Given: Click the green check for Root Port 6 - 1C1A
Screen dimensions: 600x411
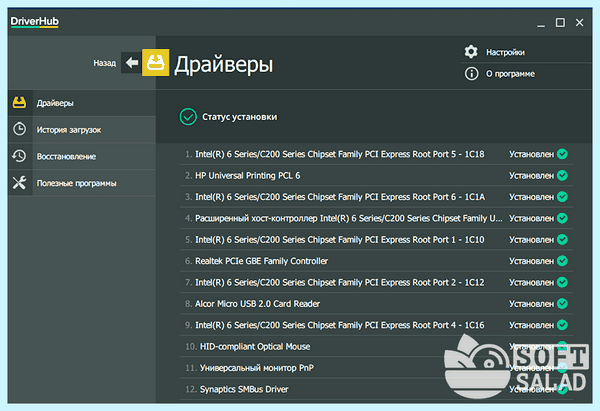Looking at the screenshot, I should pos(562,197).
